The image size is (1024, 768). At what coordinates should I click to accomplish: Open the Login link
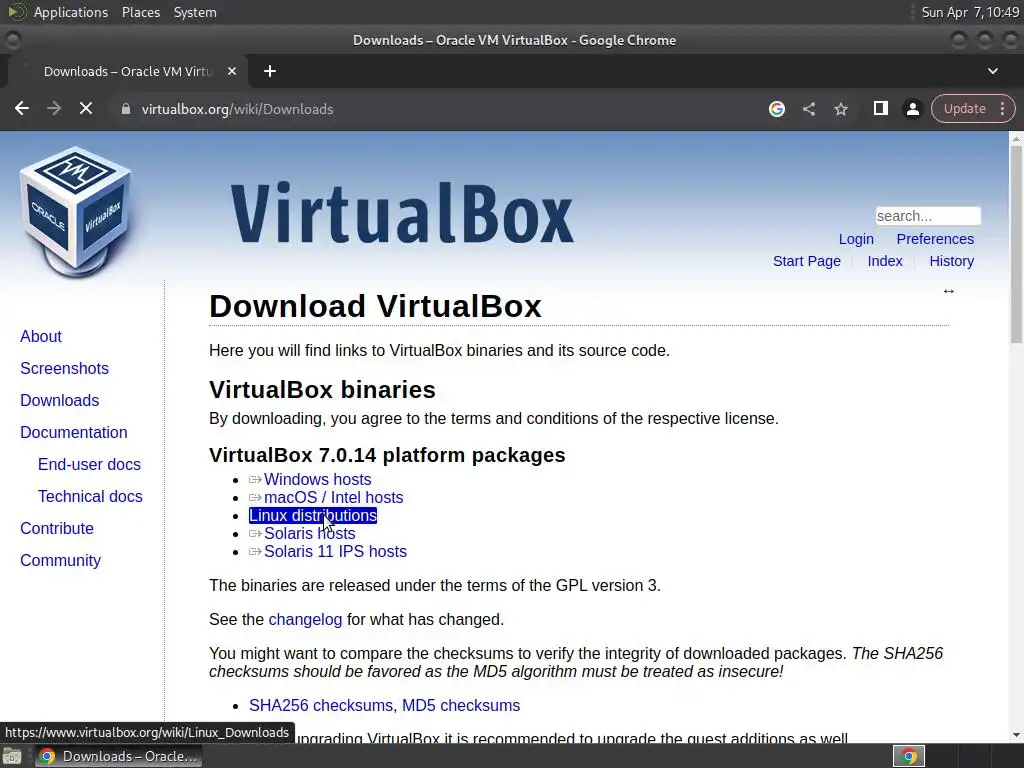click(x=856, y=239)
